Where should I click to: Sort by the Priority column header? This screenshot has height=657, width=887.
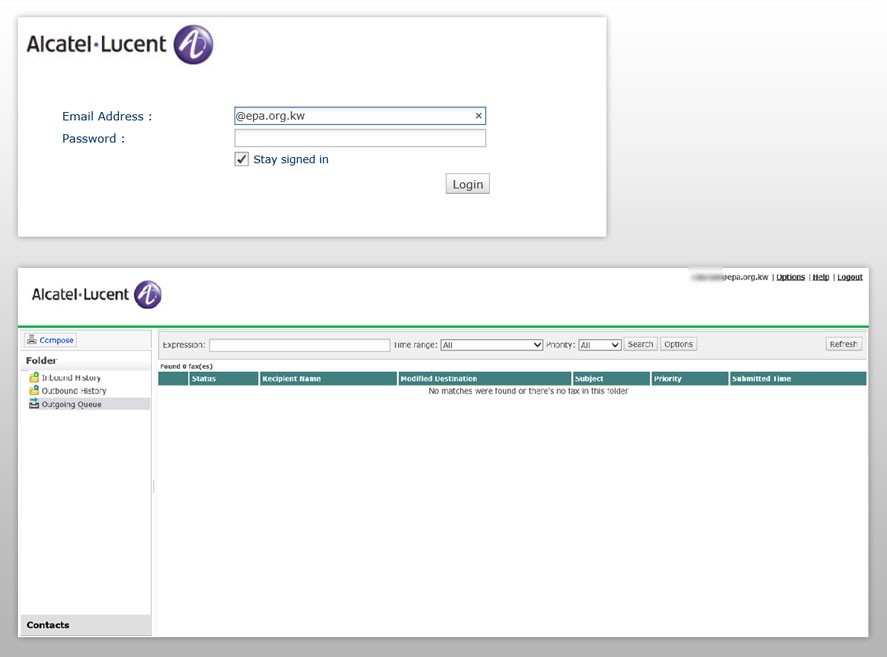[x=690, y=379]
